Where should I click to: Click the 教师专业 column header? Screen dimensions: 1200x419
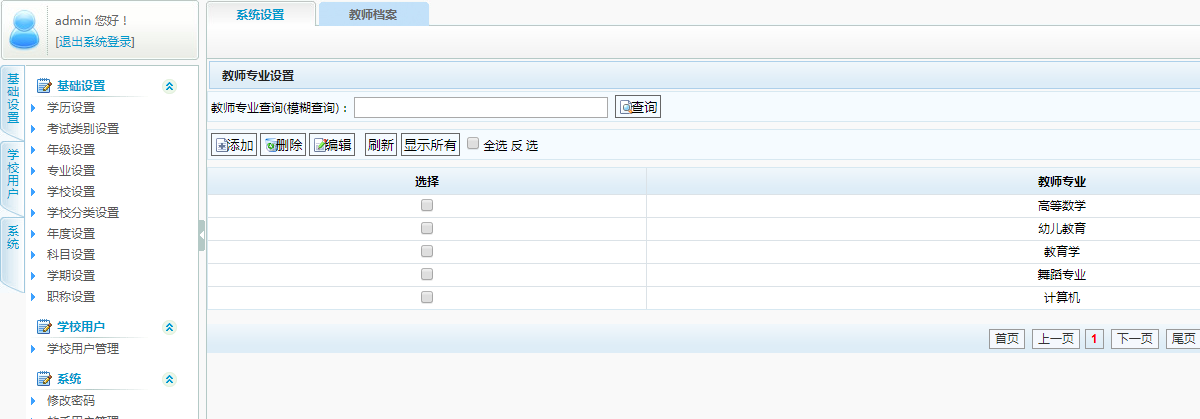1062,182
